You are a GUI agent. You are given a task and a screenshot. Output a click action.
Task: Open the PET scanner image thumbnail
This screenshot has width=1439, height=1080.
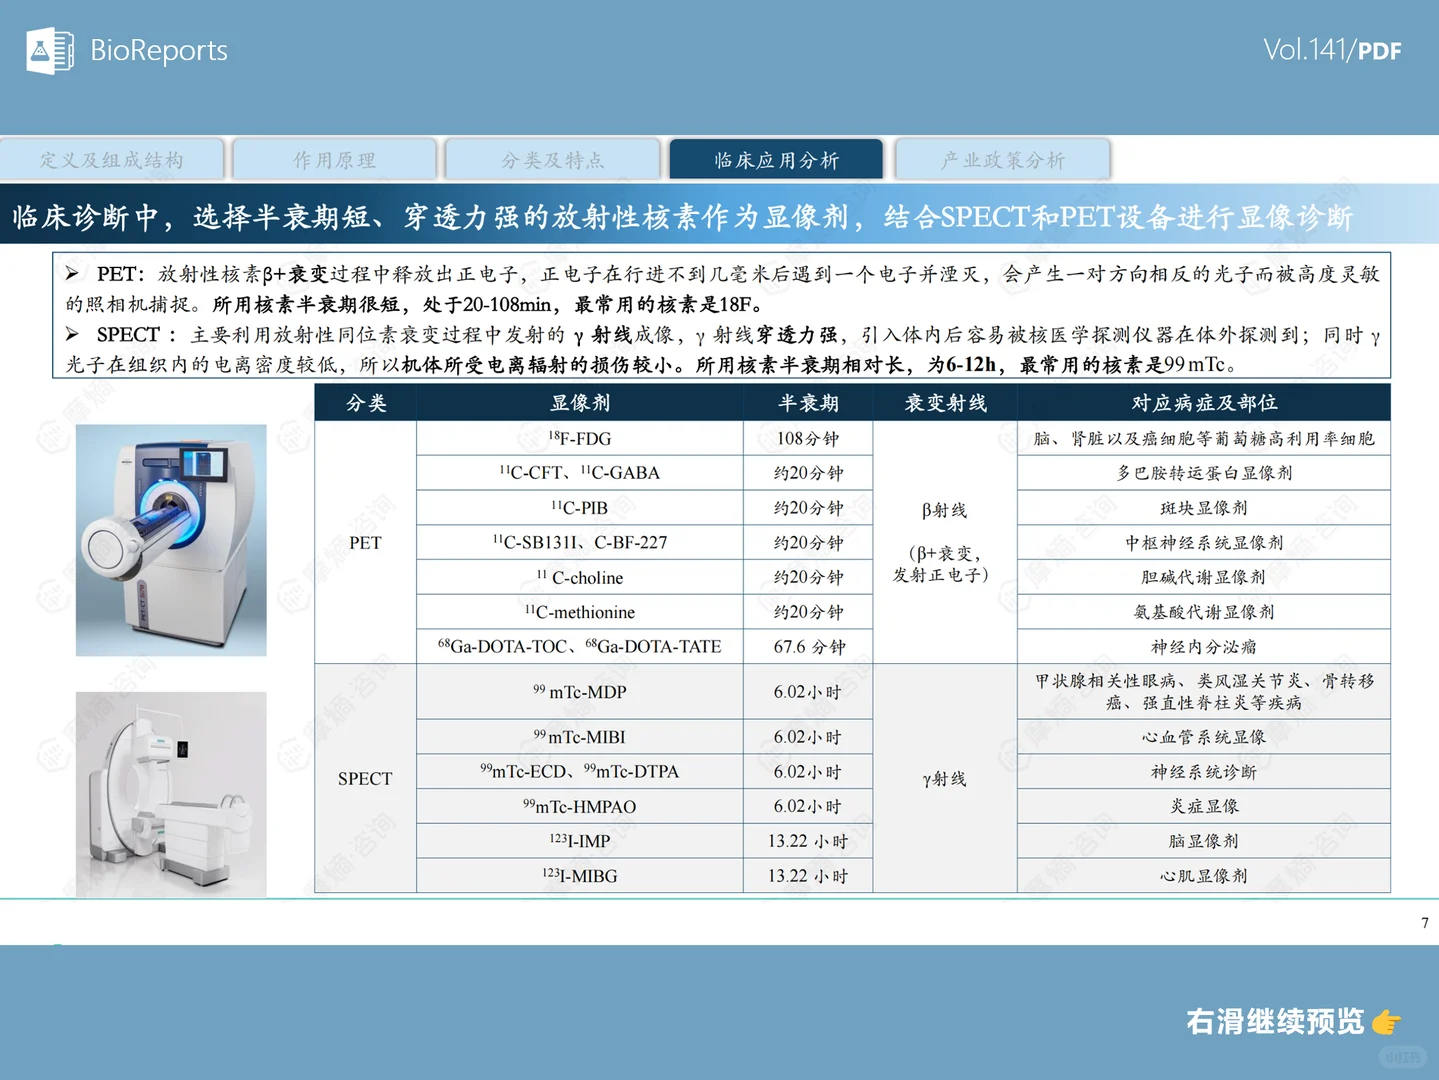[170, 540]
